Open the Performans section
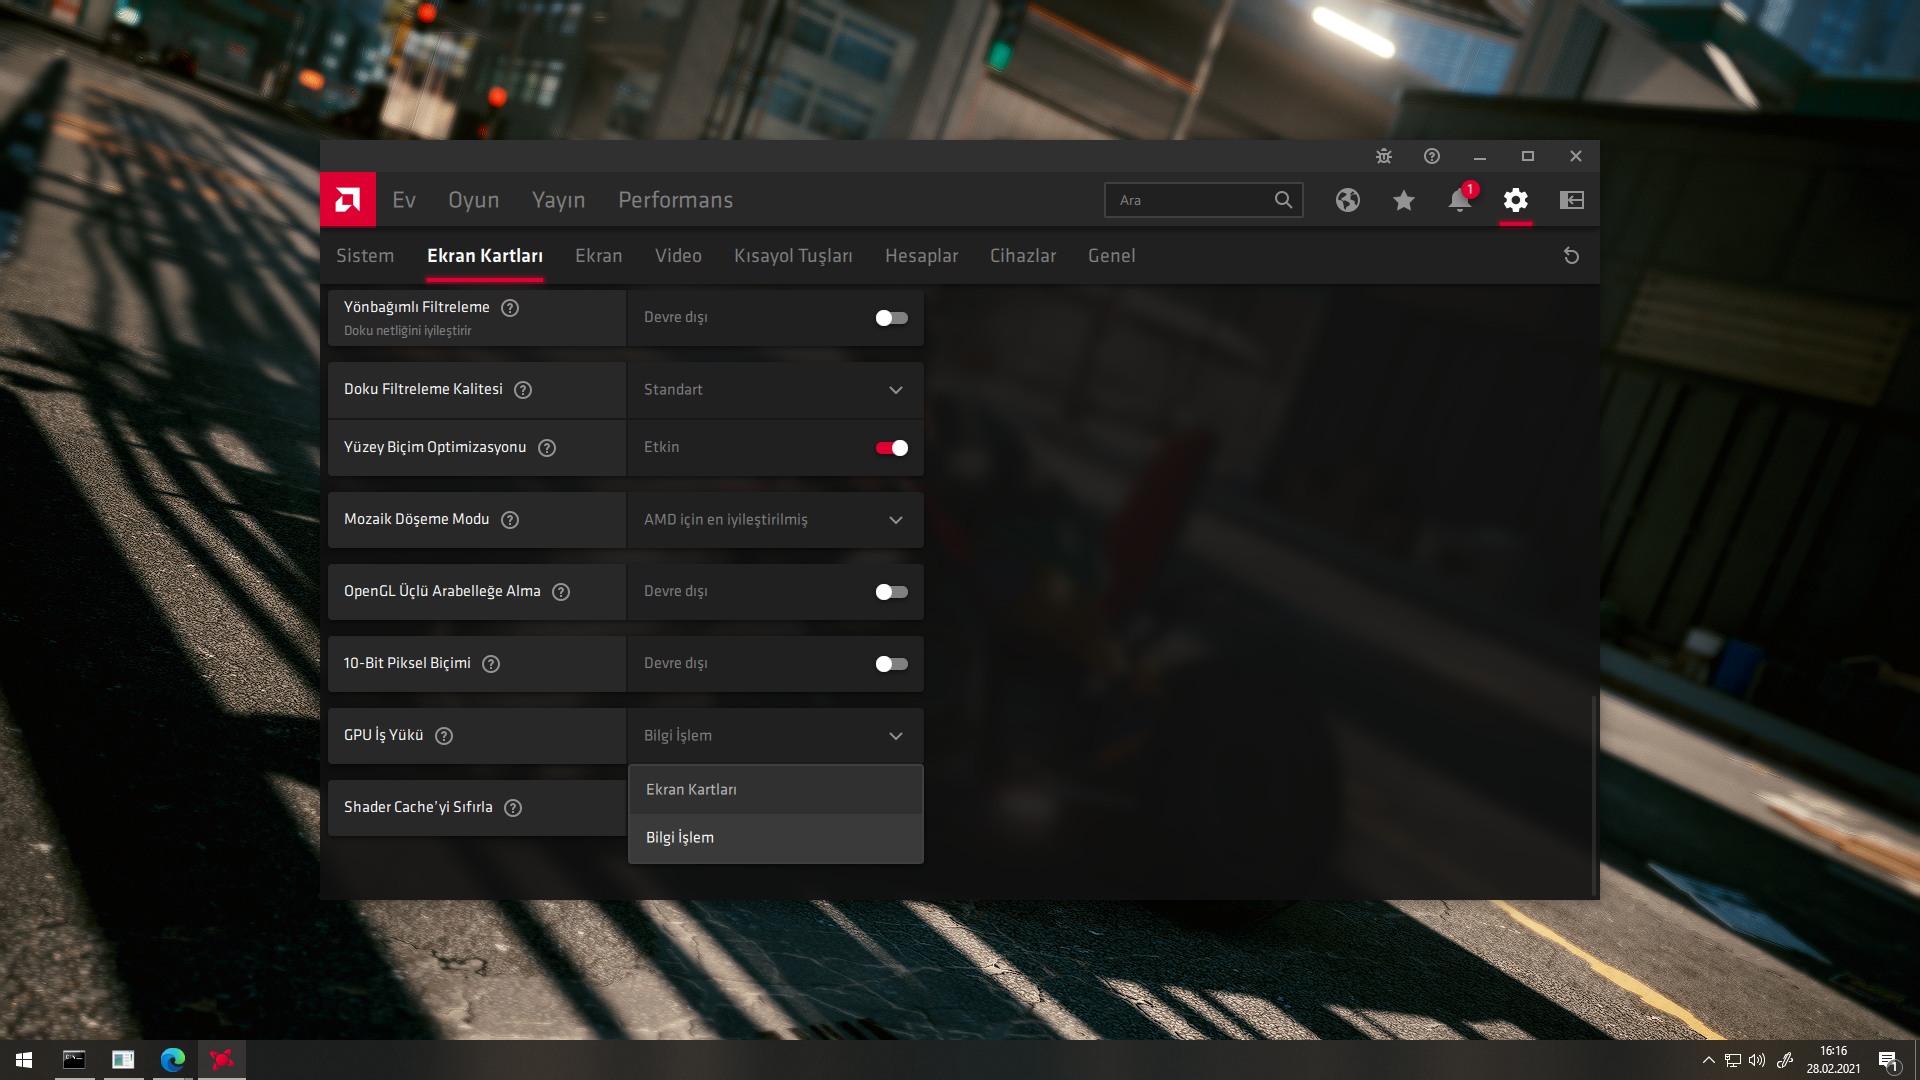This screenshot has height=1080, width=1920. 675,200
